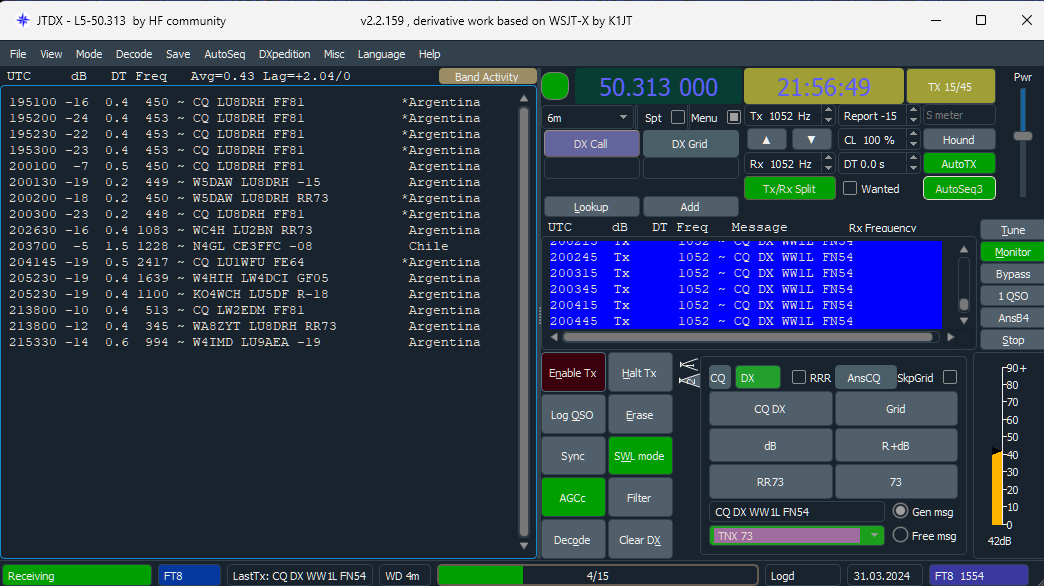
Task: Click the CQ DX WW1L FN54 message field
Action: 796,511
